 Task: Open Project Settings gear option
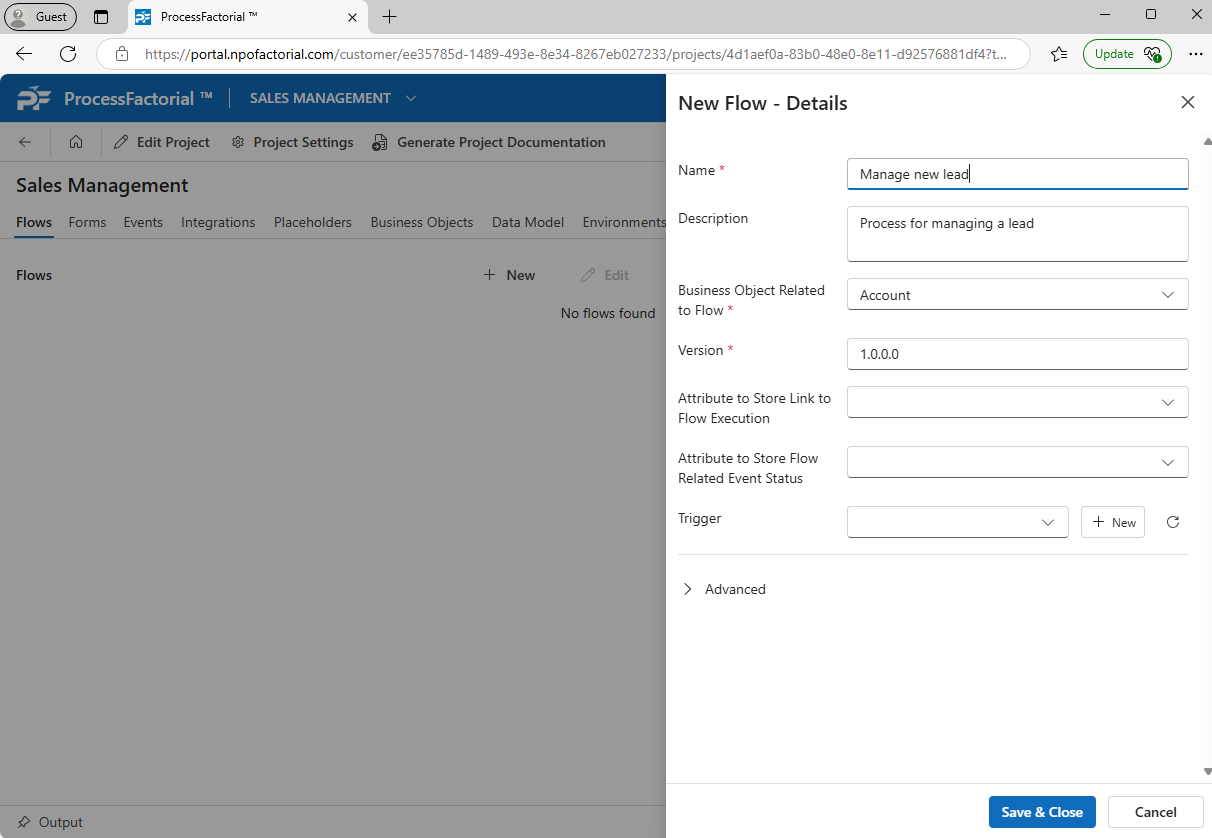click(x=292, y=142)
